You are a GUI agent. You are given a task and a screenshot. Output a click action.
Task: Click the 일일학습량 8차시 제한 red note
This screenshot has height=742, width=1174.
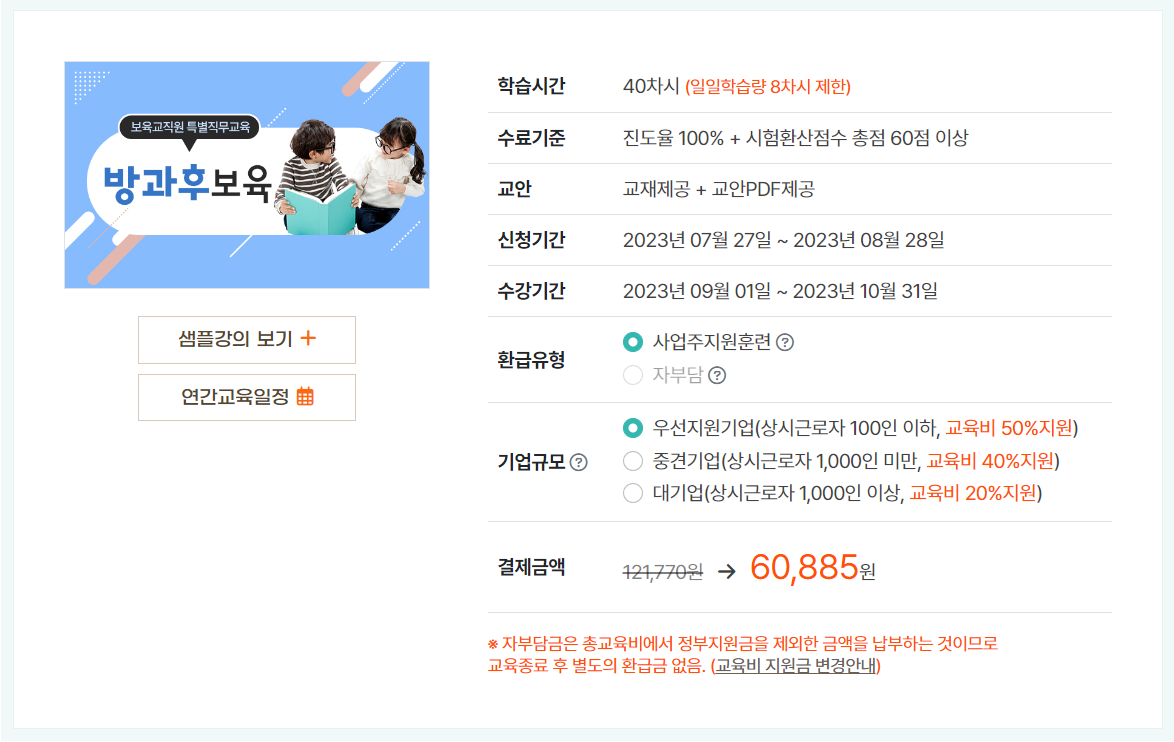[x=768, y=87]
